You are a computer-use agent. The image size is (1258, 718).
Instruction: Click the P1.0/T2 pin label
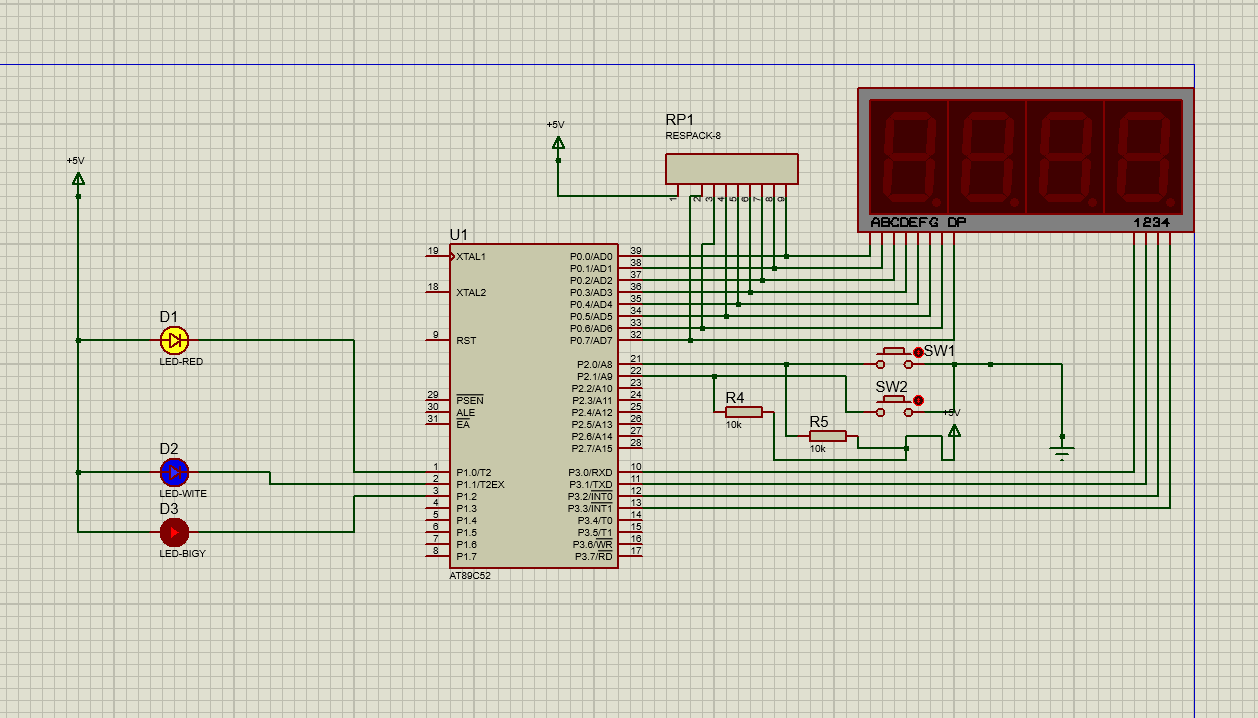point(474,473)
